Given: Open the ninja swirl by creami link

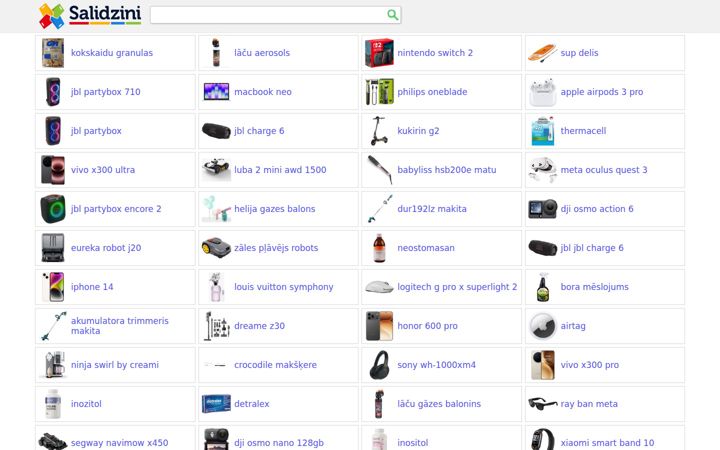Looking at the screenshot, I should coord(115,365).
